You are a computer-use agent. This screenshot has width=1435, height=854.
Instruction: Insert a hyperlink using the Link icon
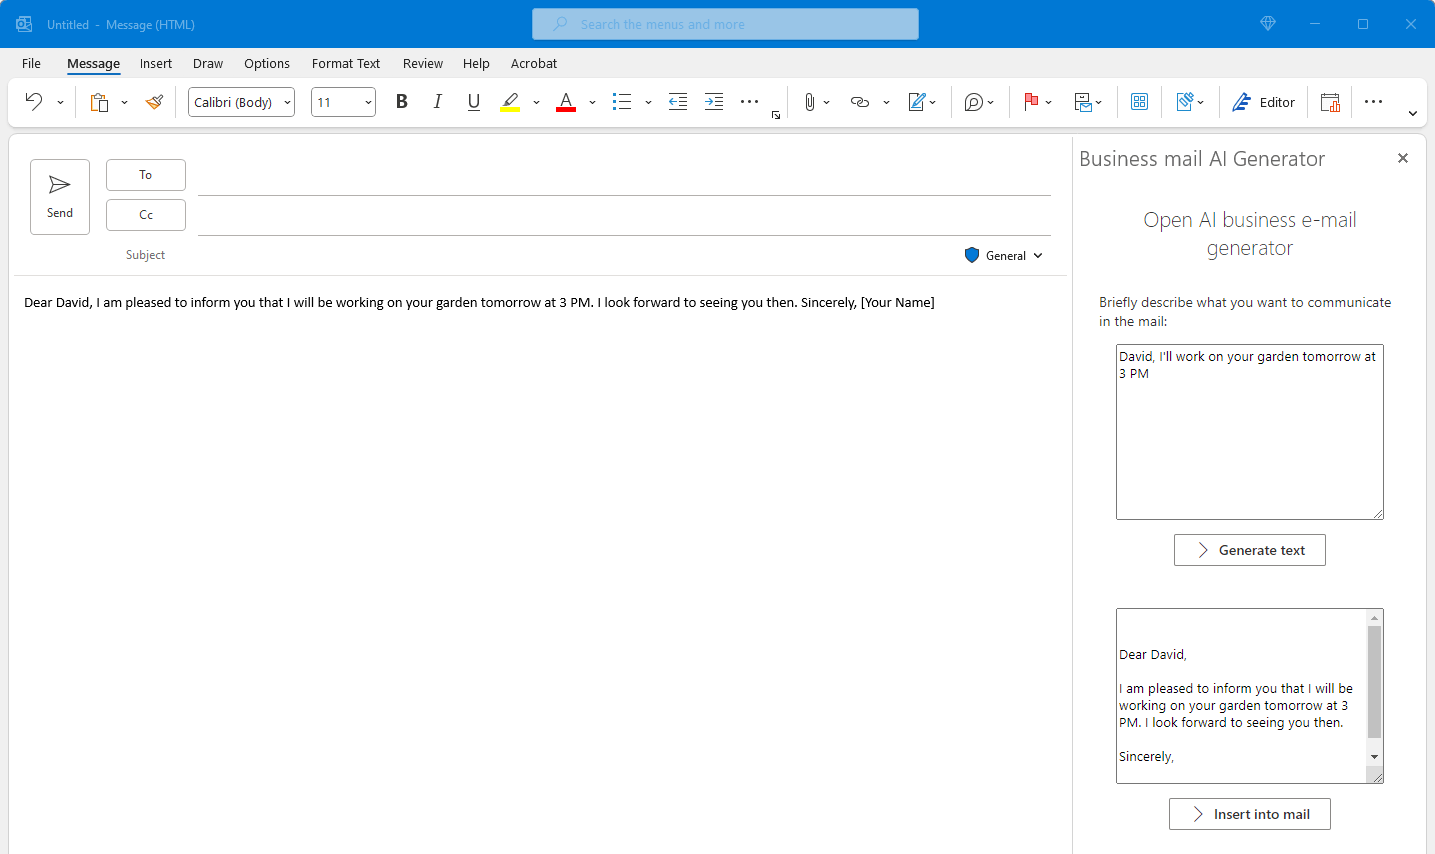pyautogui.click(x=861, y=101)
